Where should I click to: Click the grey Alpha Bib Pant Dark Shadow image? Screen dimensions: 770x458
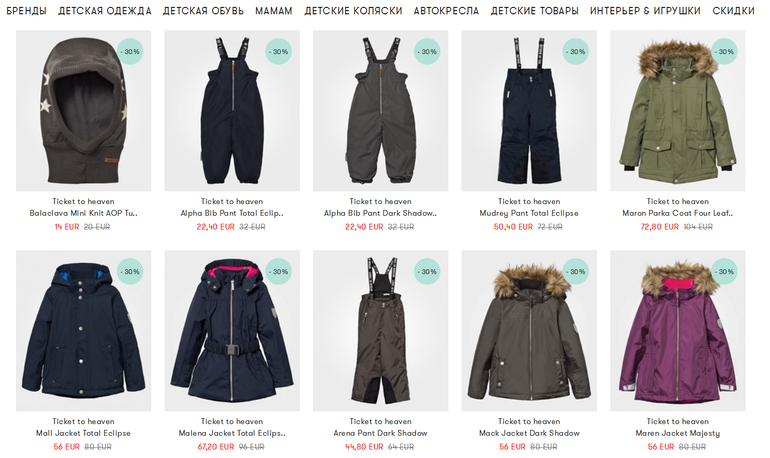(x=381, y=110)
